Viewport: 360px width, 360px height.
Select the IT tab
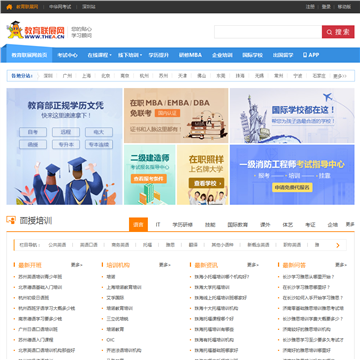coord(158,225)
